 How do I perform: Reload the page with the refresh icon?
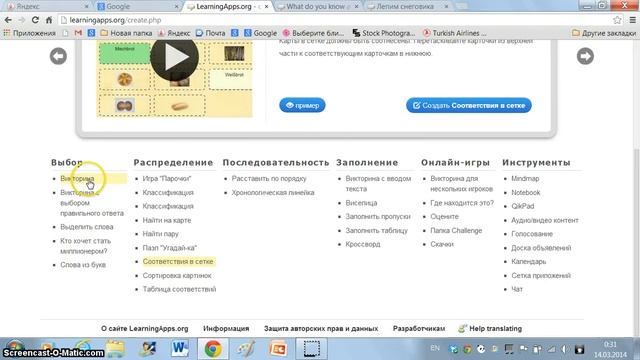click(x=35, y=20)
